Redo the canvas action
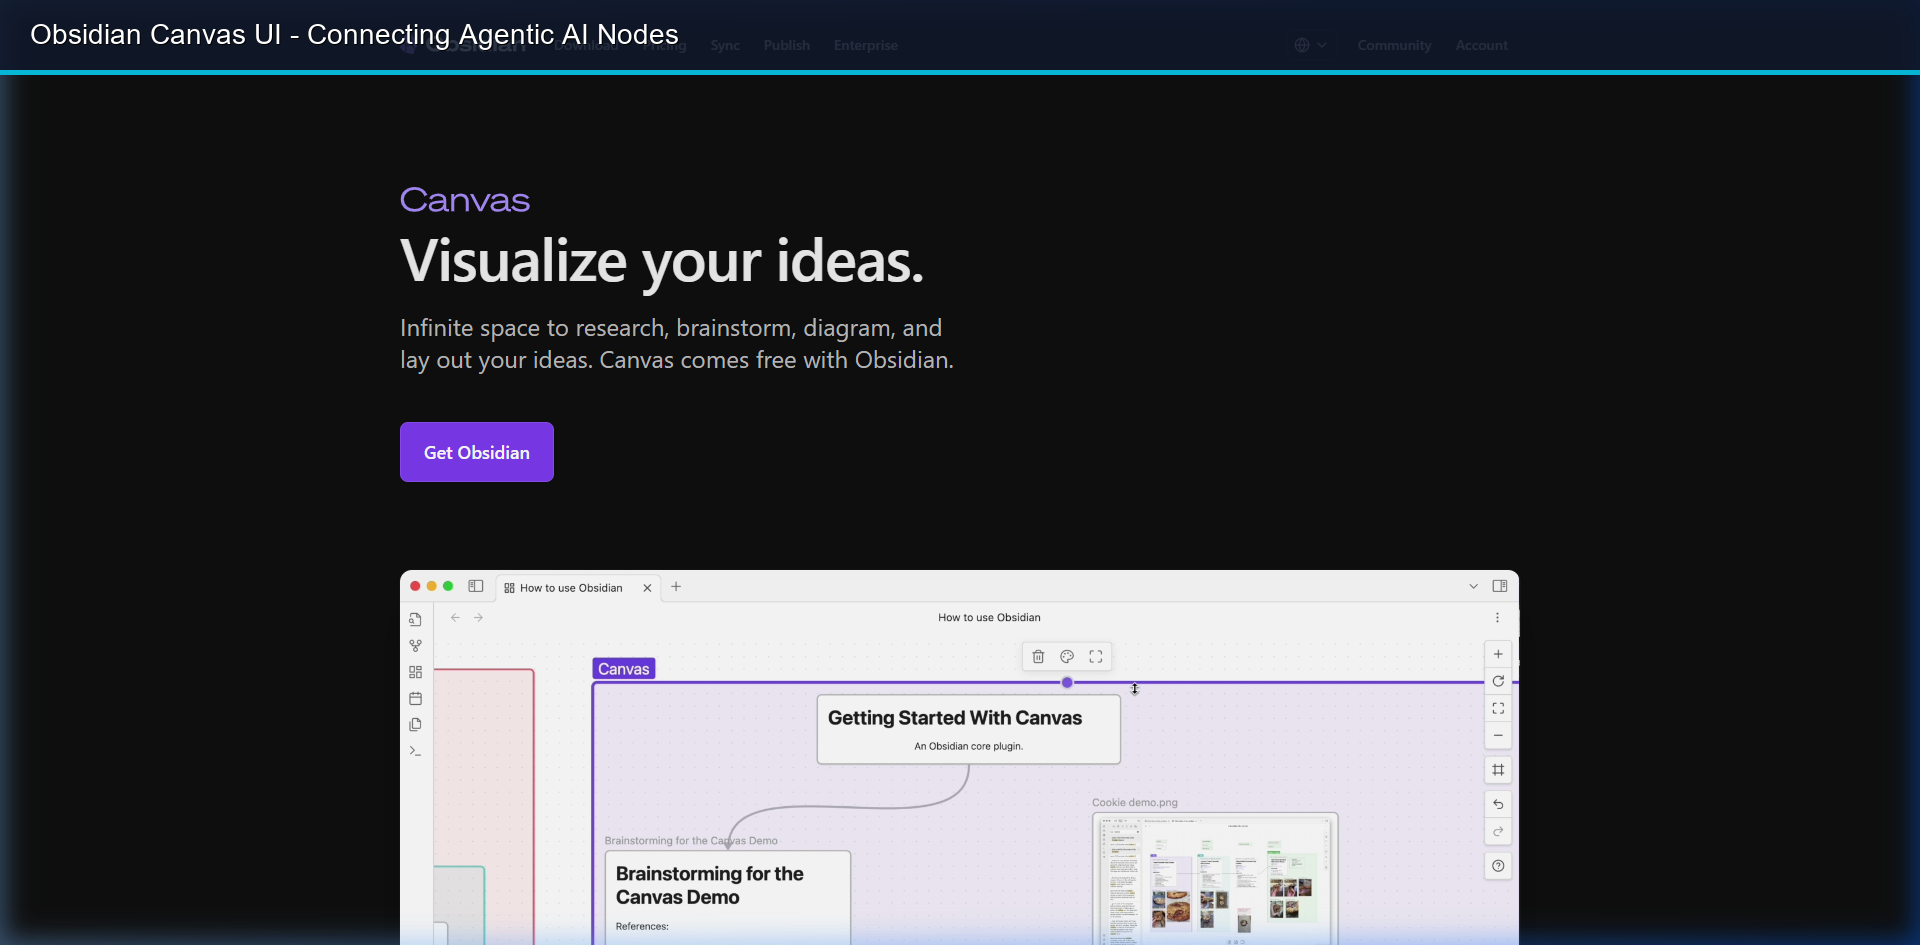Screen dimensions: 1920x945 point(1498,831)
